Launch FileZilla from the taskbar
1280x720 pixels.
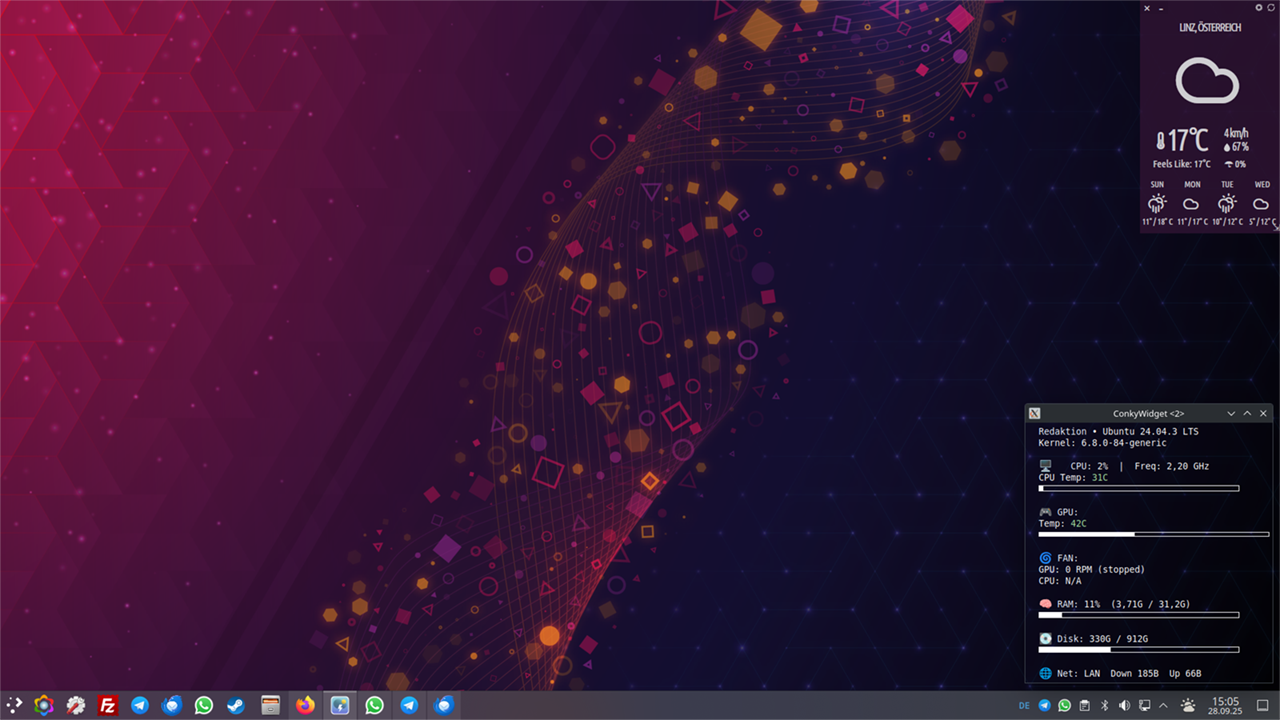pyautogui.click(x=107, y=705)
